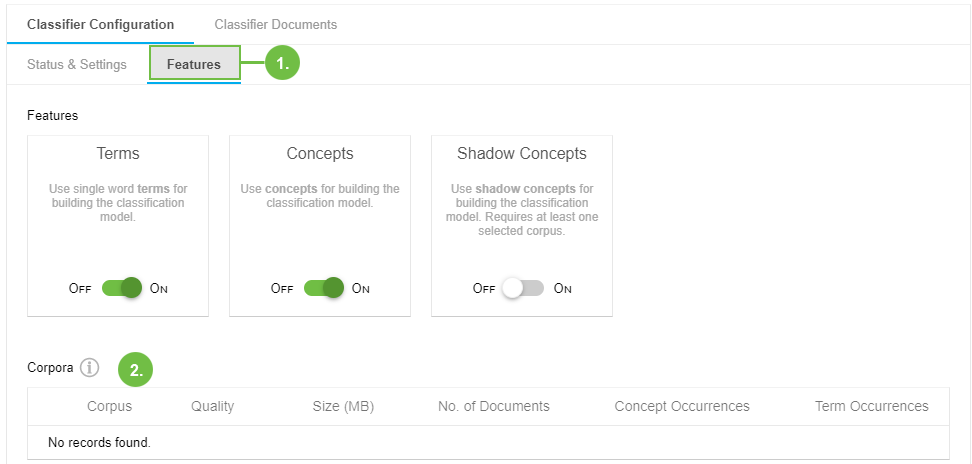Click the Terms feature card title
972x464 pixels.
pos(118,154)
